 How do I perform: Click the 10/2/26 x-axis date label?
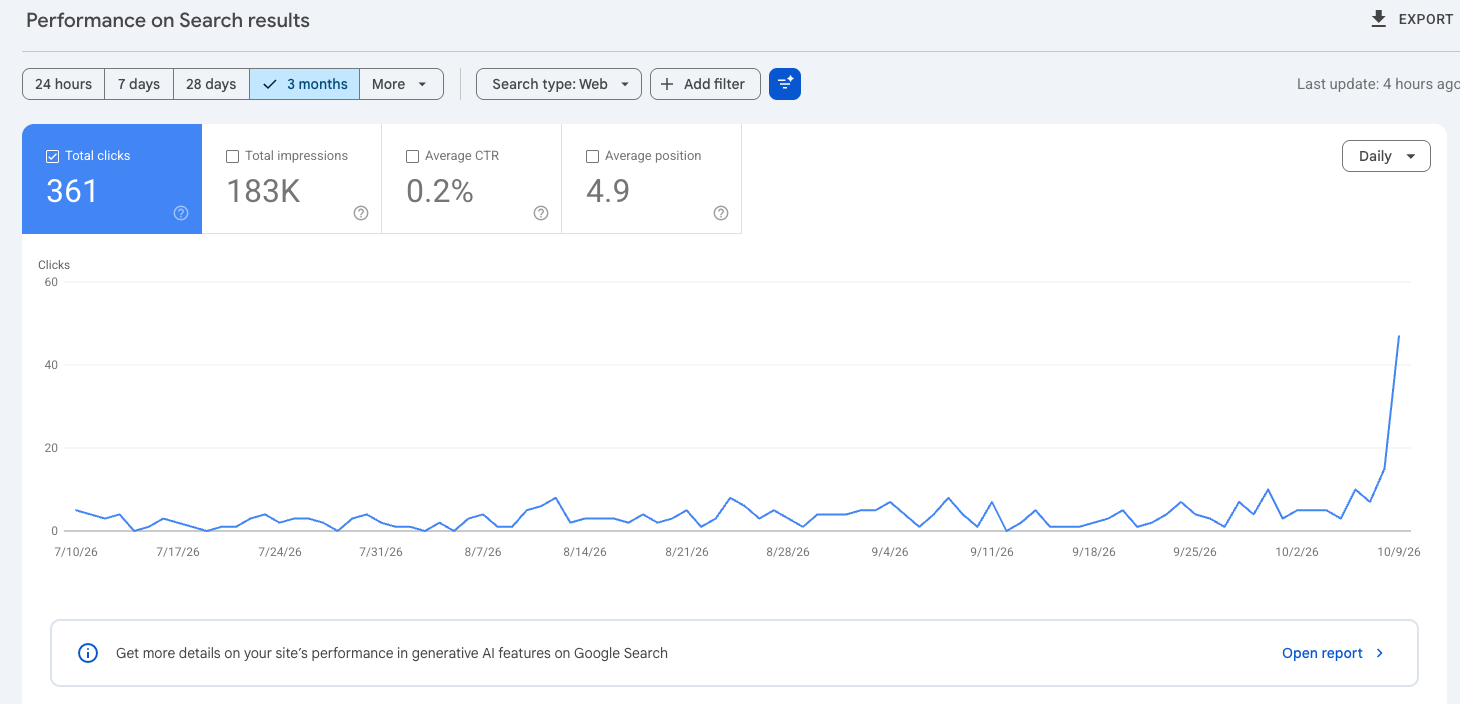[1297, 552]
